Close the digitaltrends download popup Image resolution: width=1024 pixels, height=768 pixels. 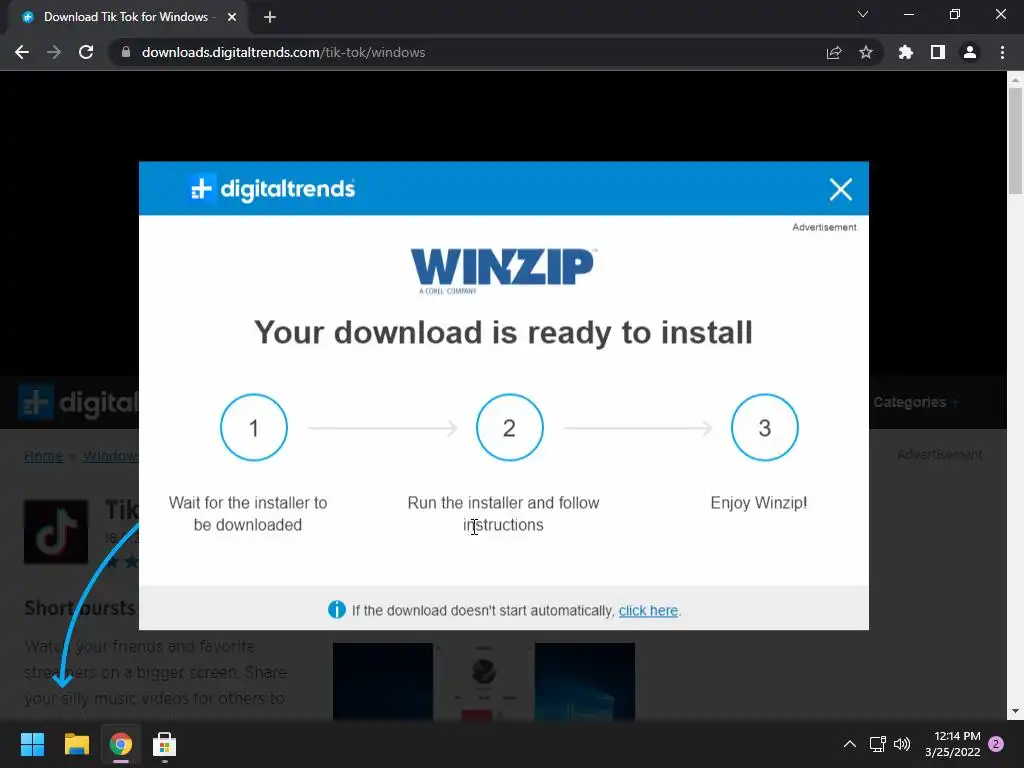tap(840, 189)
